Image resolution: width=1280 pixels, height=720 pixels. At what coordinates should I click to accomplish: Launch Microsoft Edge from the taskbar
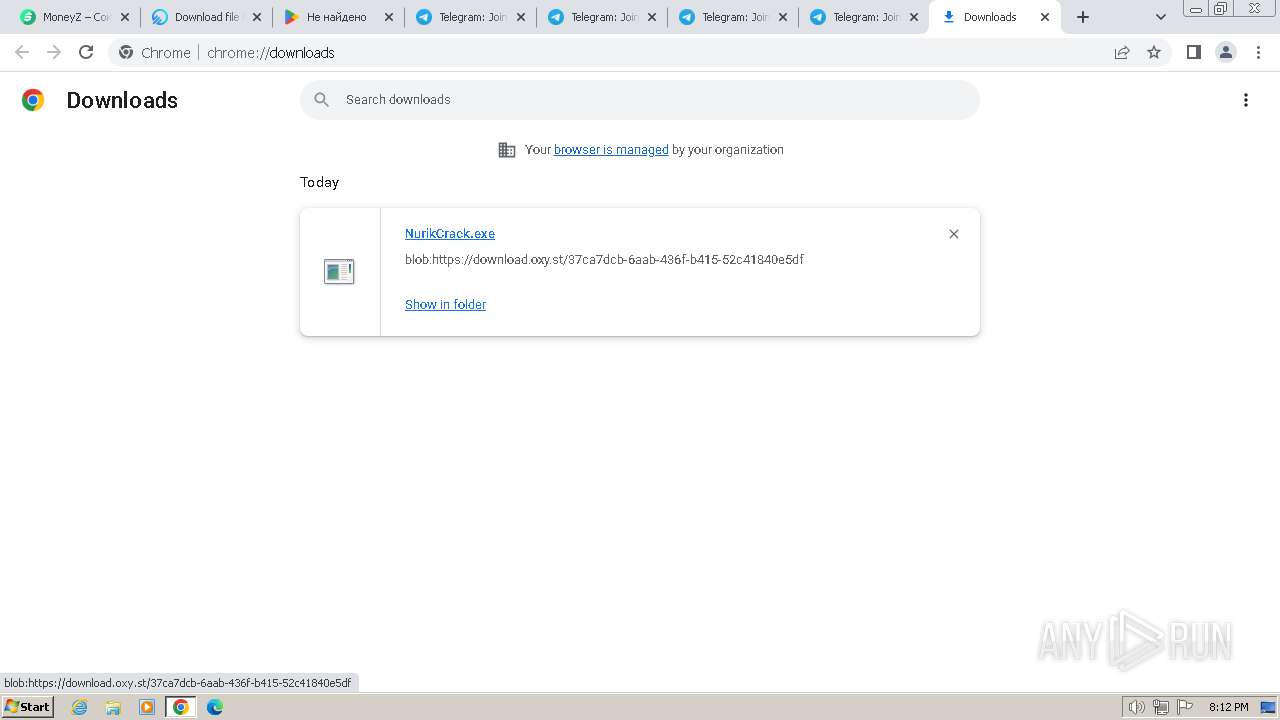coord(215,707)
